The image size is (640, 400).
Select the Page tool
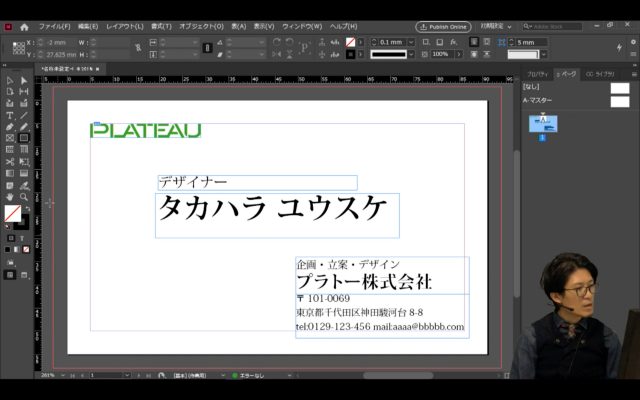coord(10,92)
